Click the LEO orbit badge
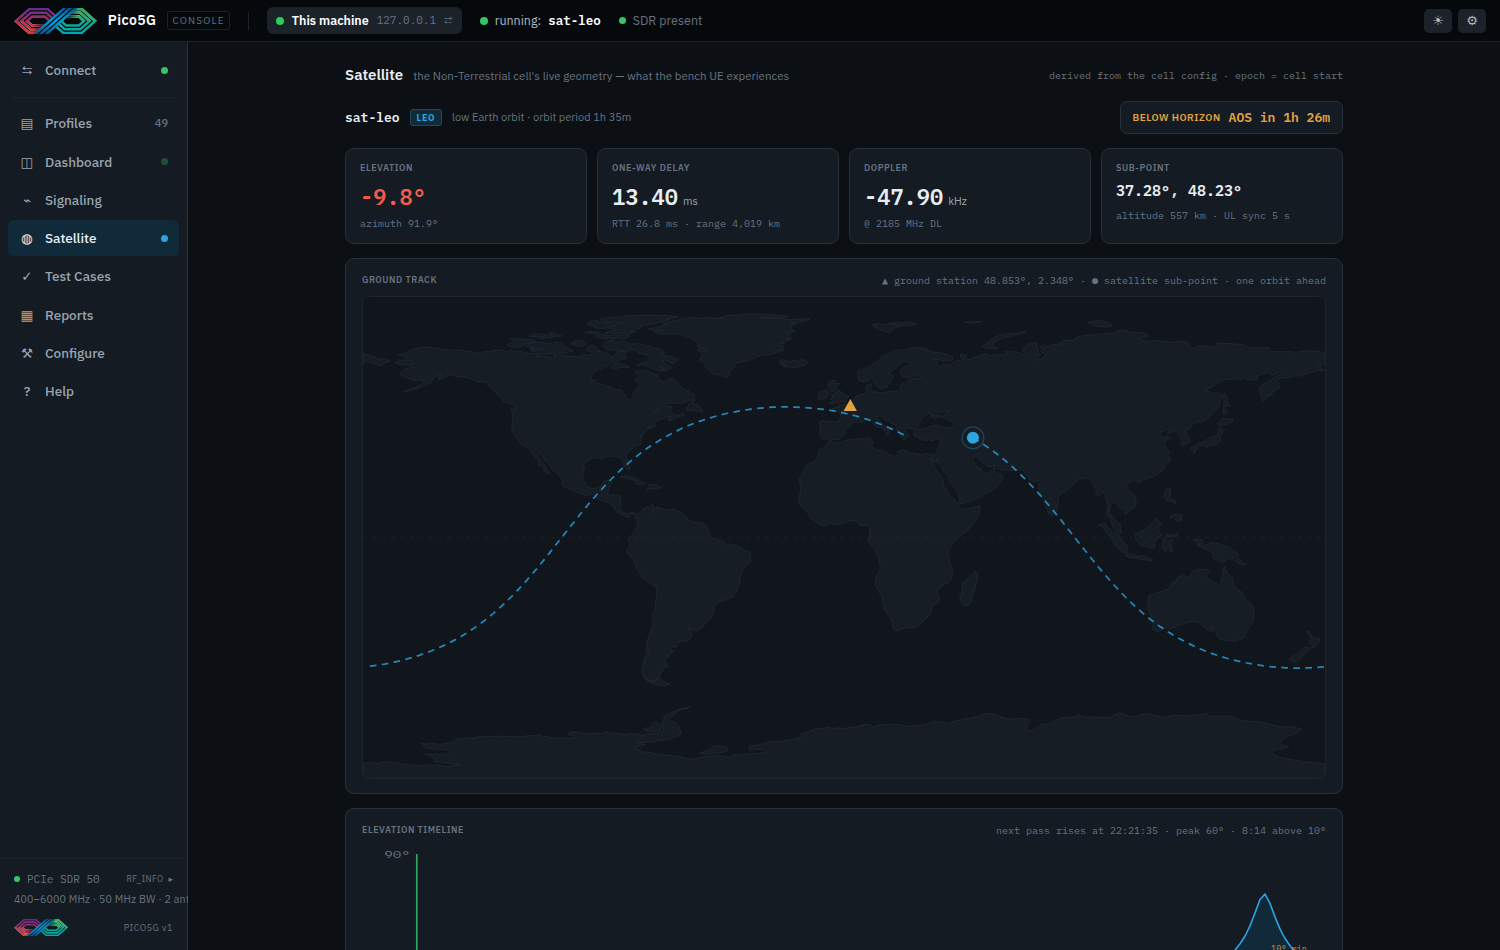1500x950 pixels. (425, 117)
